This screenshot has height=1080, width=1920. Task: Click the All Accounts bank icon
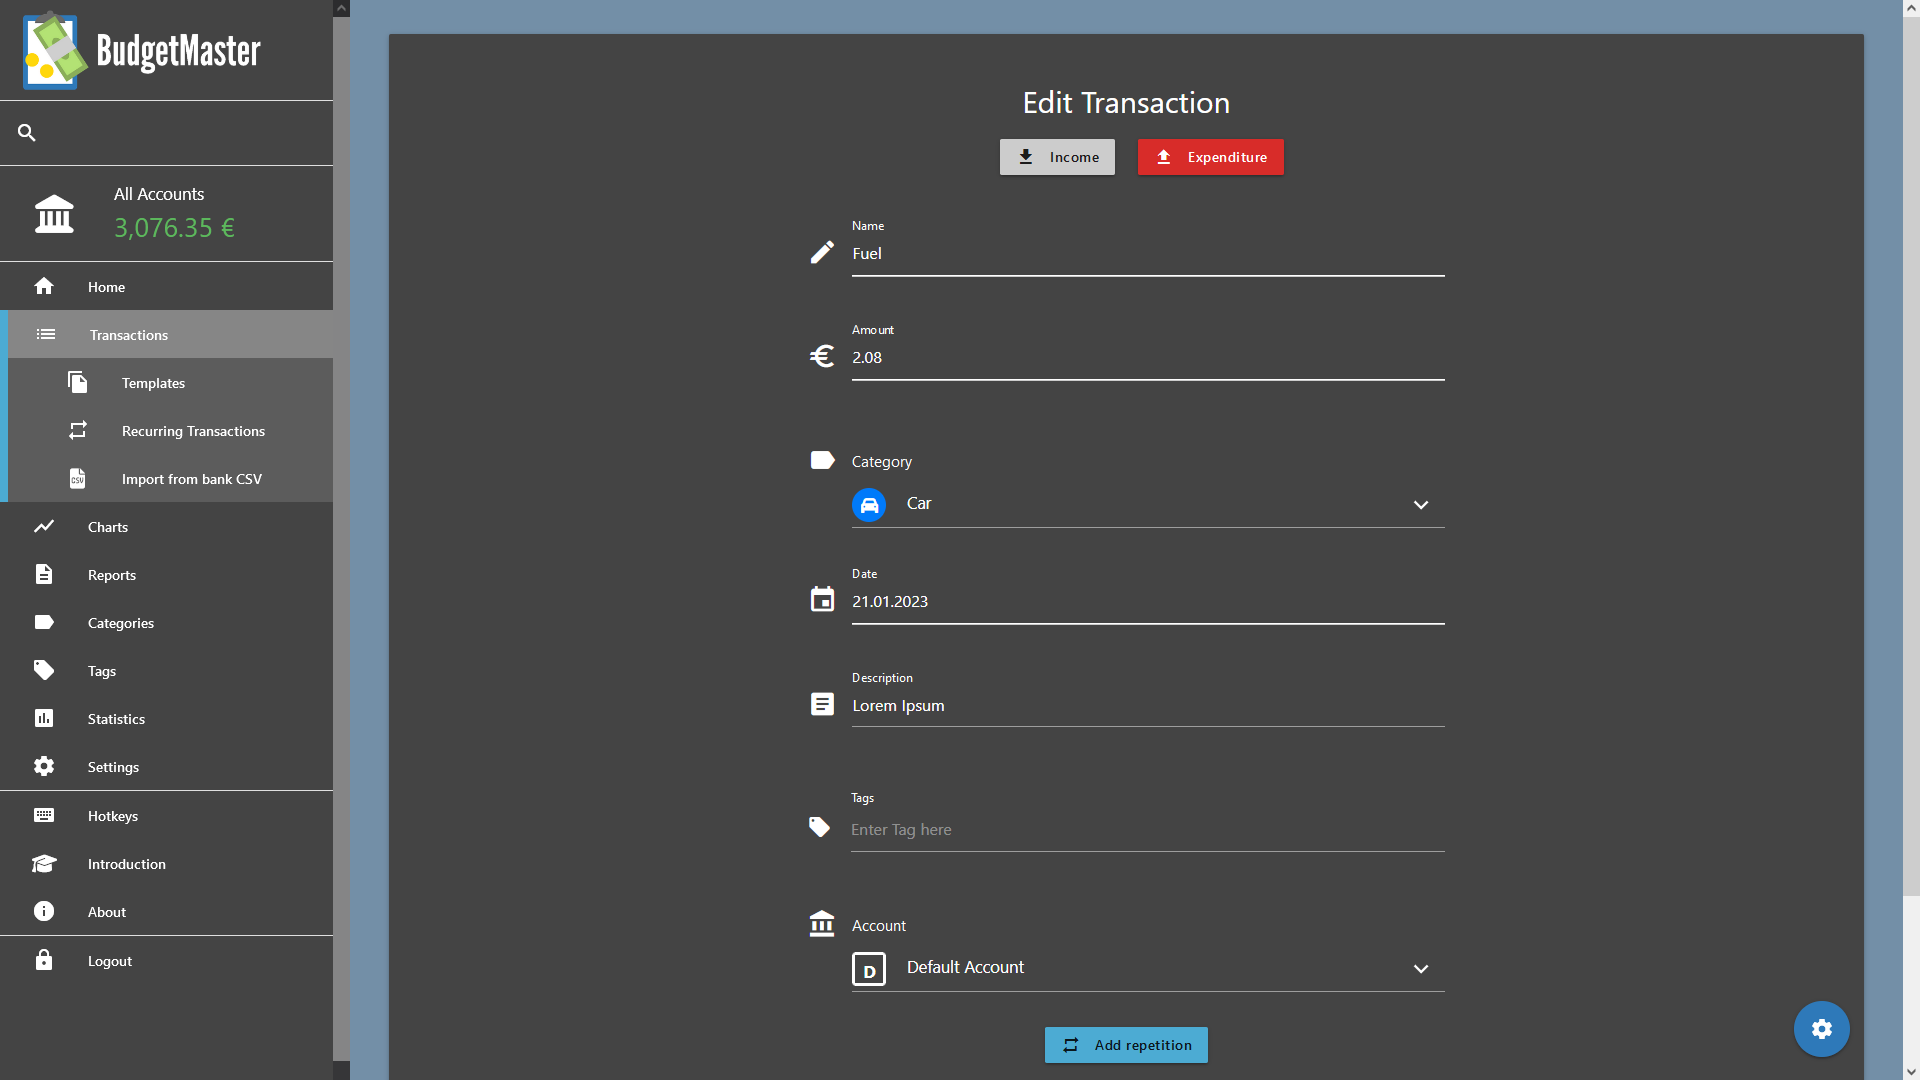[54, 214]
